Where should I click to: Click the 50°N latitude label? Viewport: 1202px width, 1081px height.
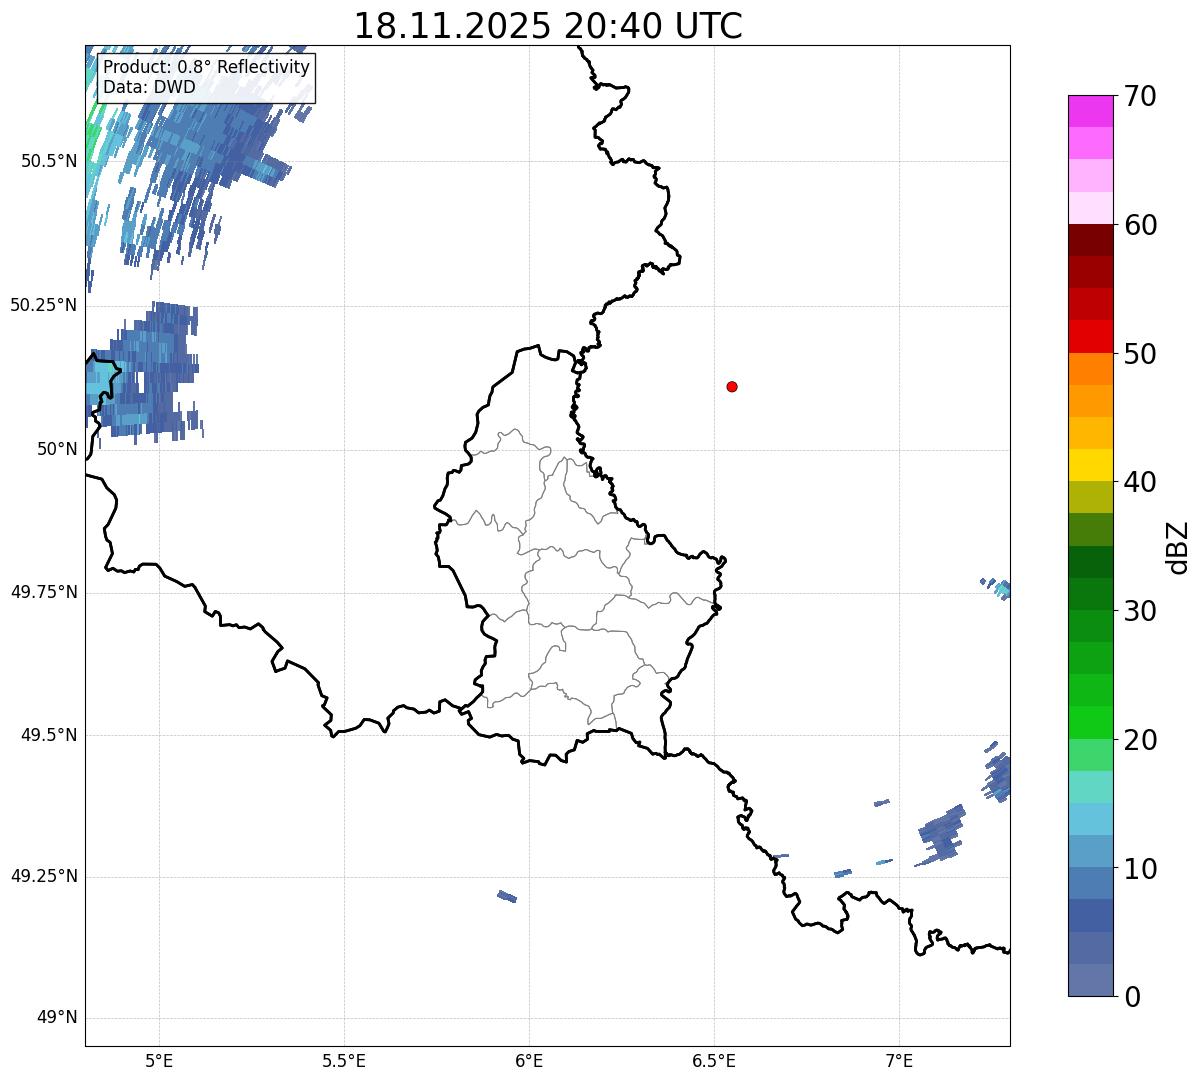(57, 449)
